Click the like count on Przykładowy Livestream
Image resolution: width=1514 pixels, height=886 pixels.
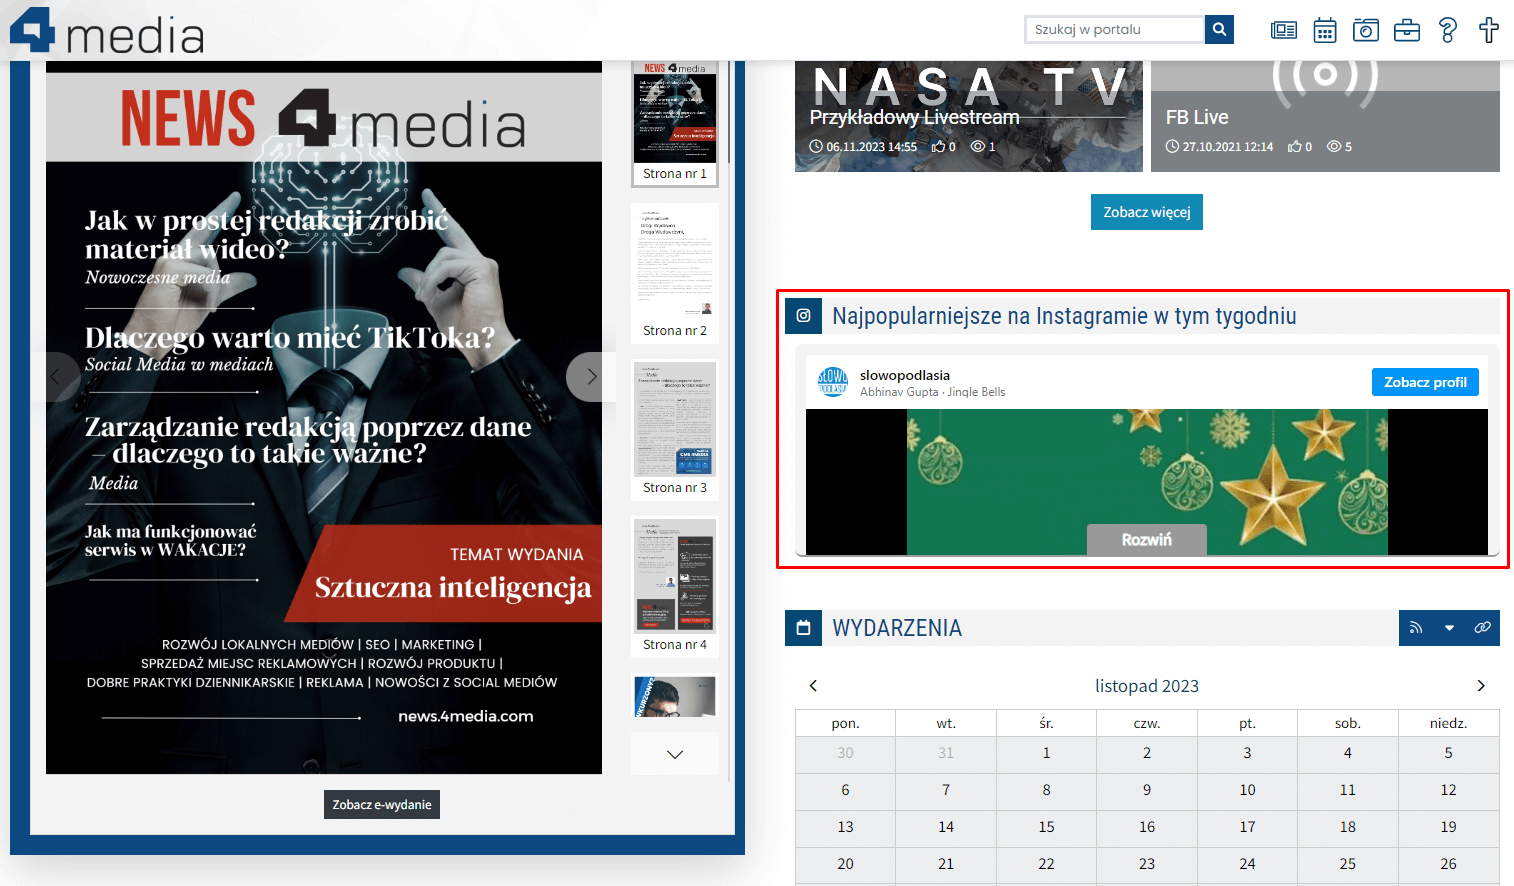click(944, 147)
